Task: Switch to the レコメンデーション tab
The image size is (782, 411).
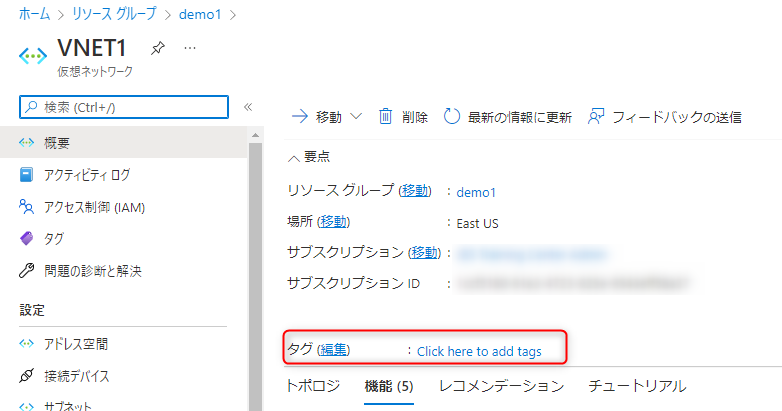Action: 501,386
